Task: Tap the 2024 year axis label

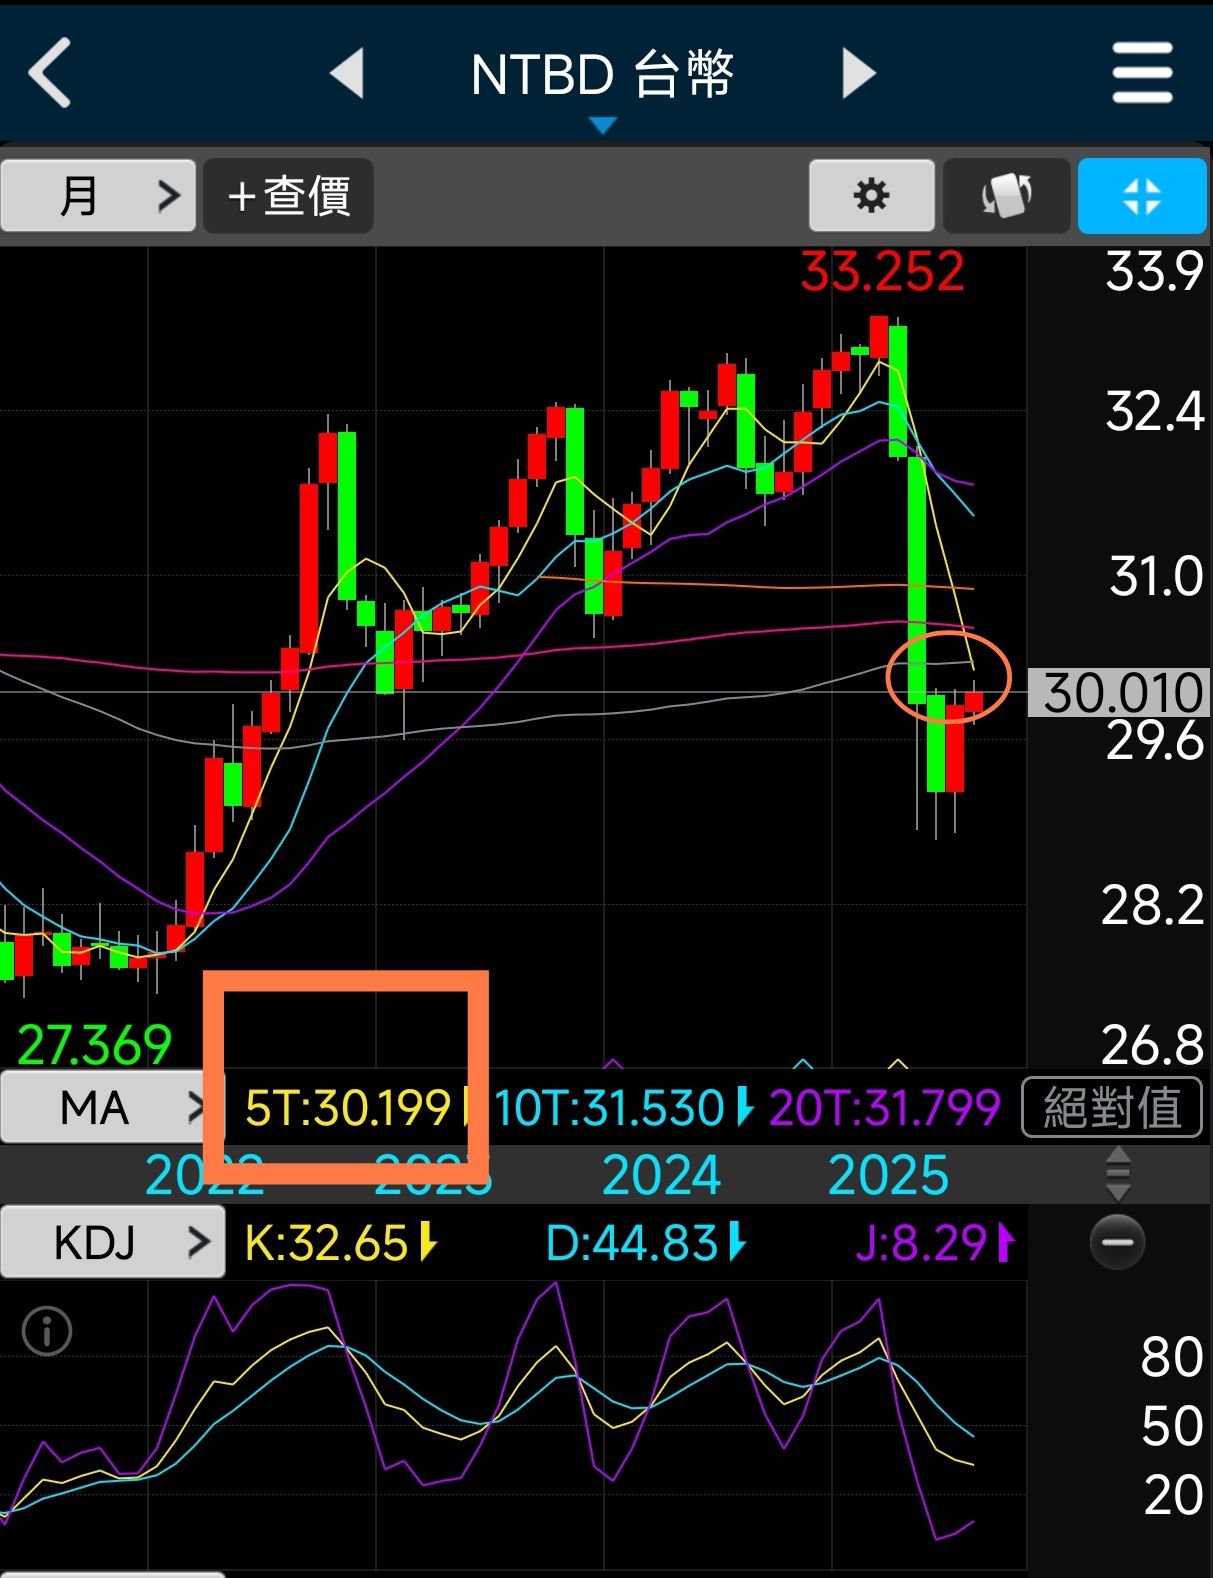Action: [x=661, y=1175]
